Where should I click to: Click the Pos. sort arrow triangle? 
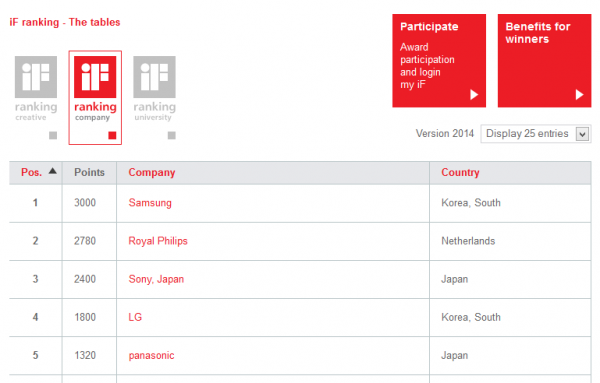pyautogui.click(x=53, y=171)
